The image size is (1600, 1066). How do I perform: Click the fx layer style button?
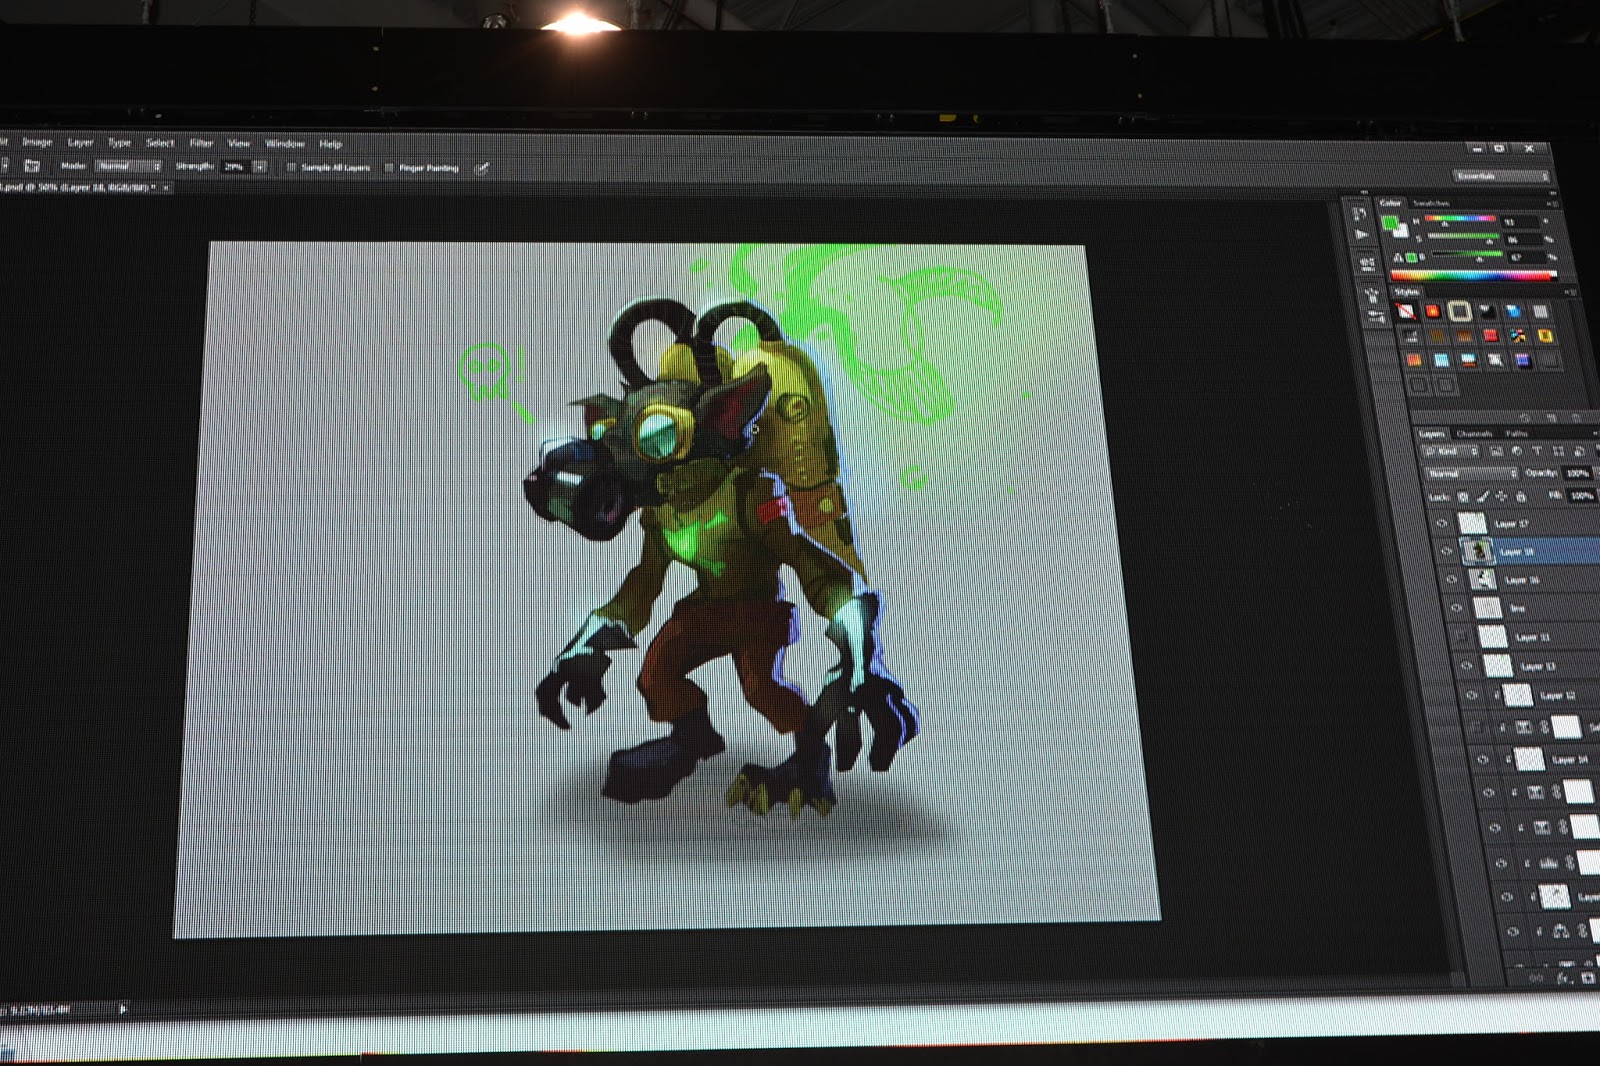[1564, 979]
